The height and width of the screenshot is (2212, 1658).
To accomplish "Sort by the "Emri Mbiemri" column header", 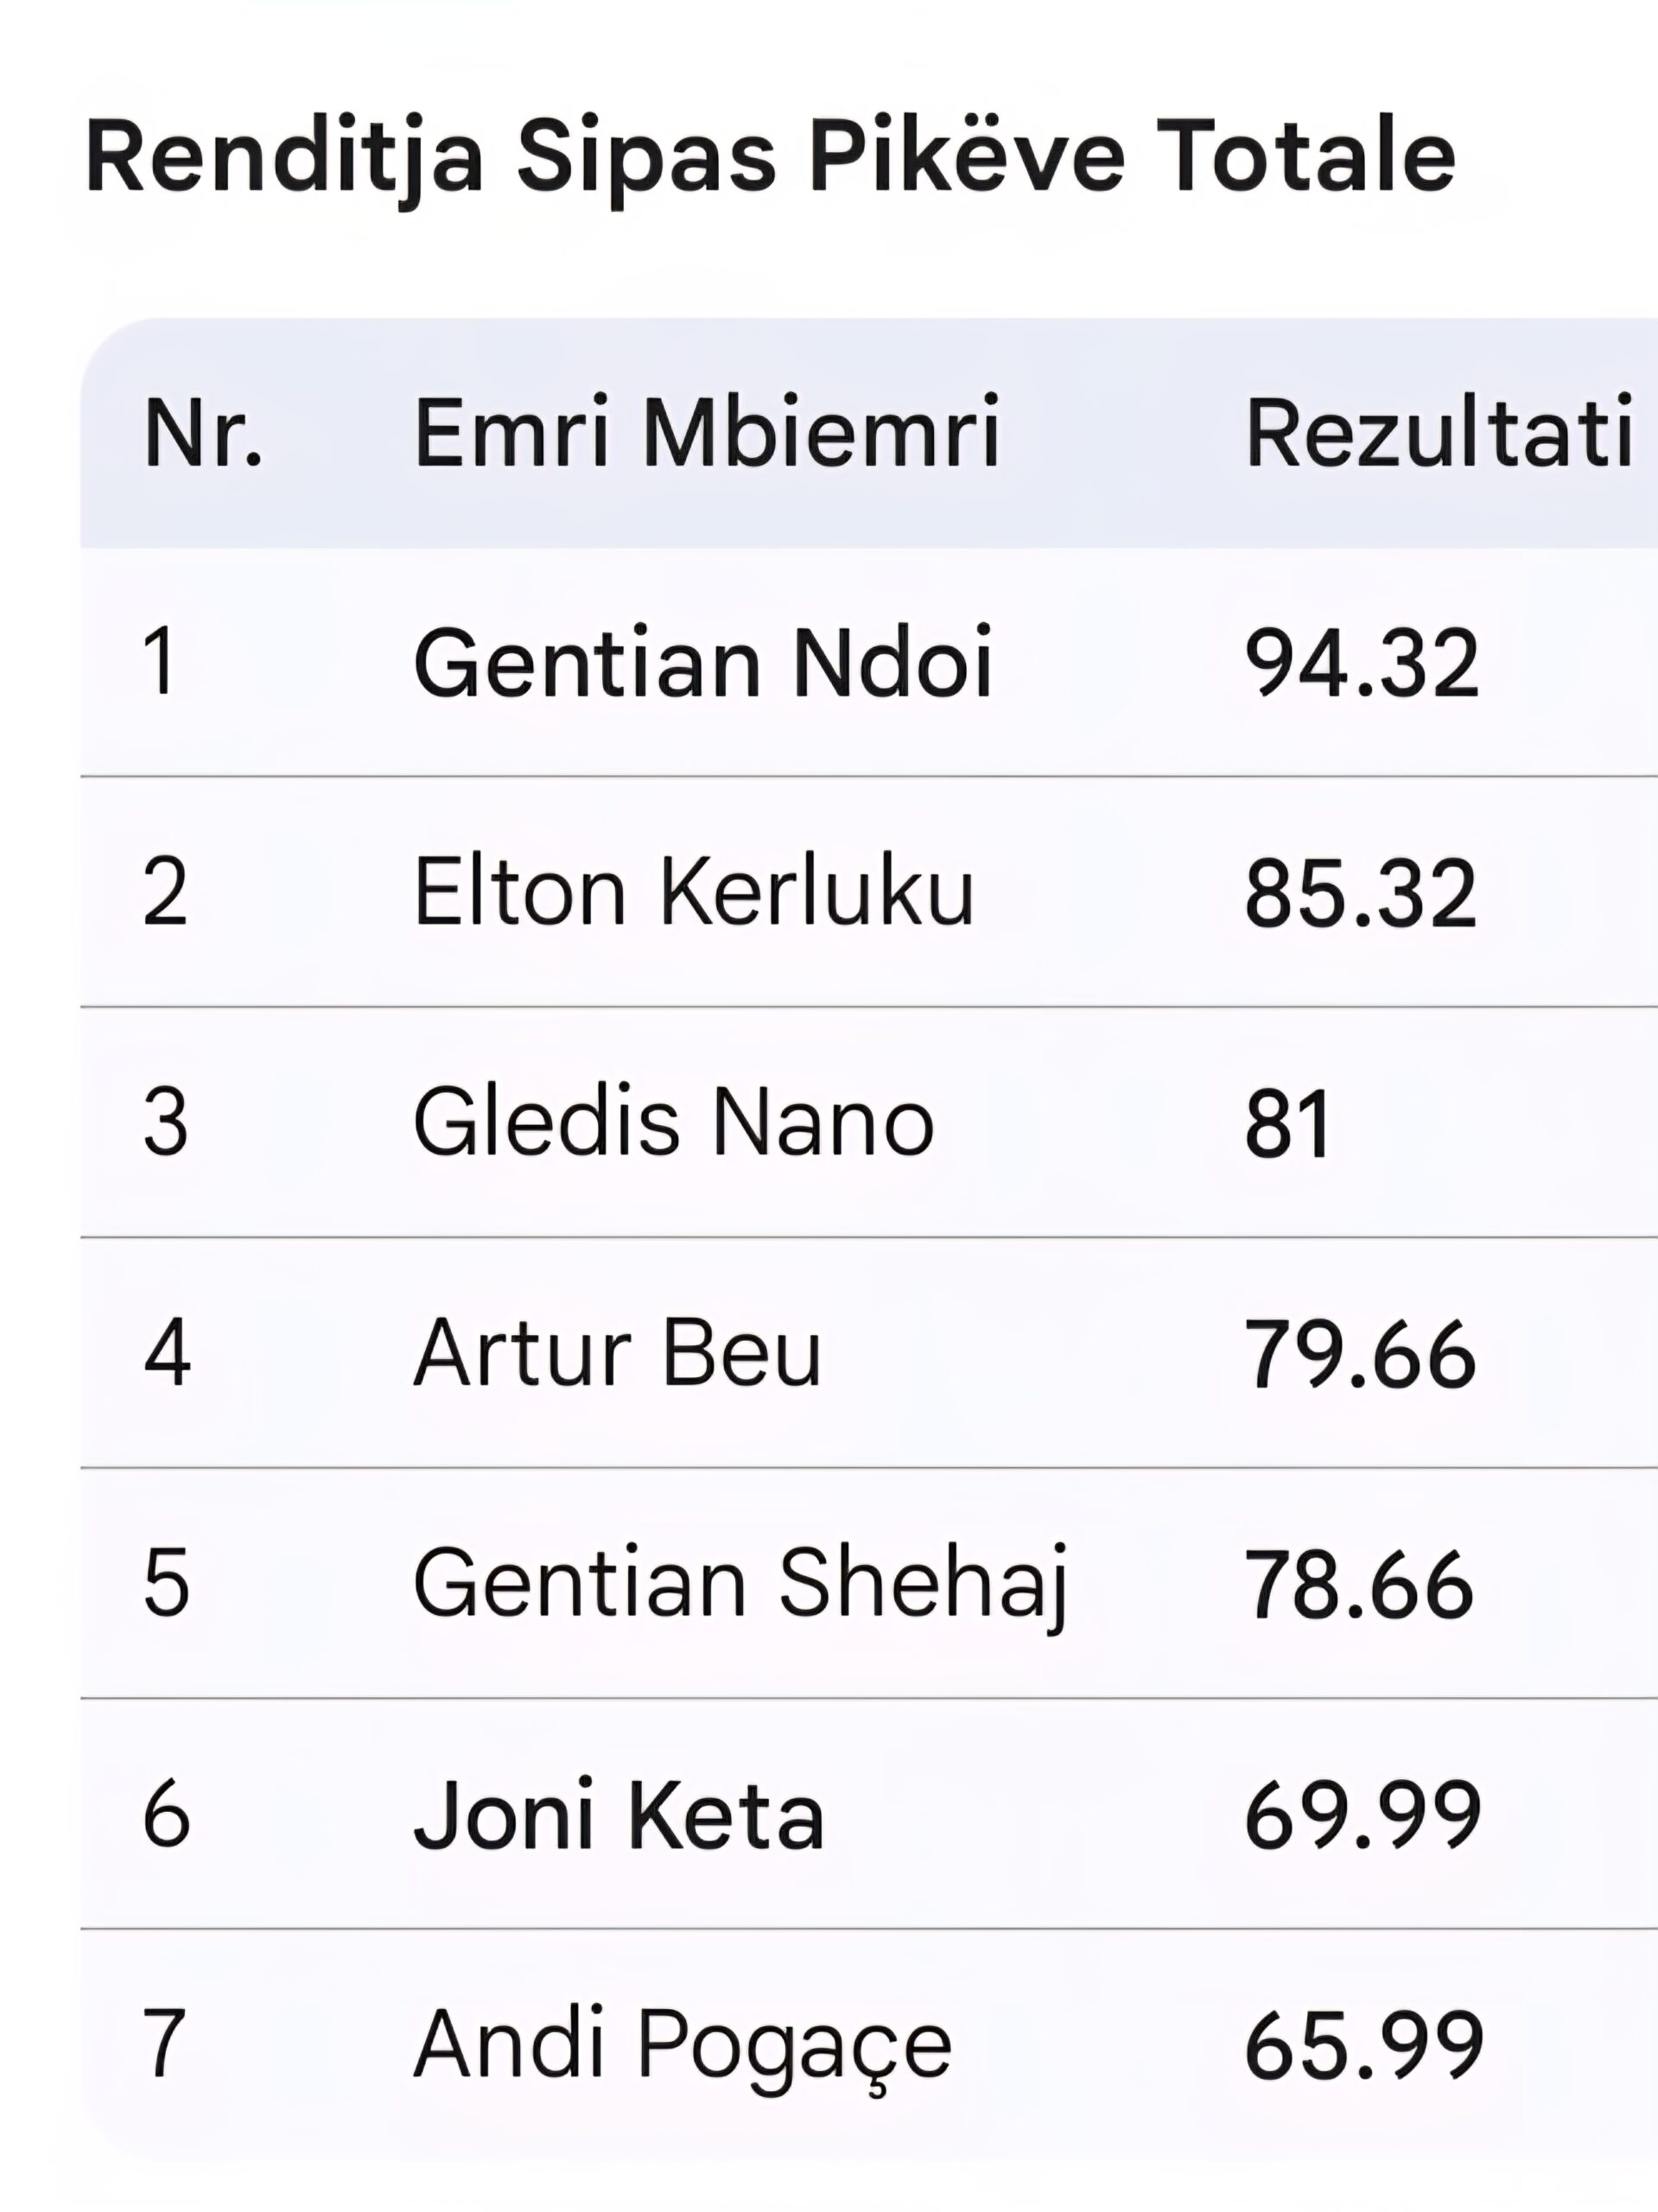I will click(x=706, y=433).
